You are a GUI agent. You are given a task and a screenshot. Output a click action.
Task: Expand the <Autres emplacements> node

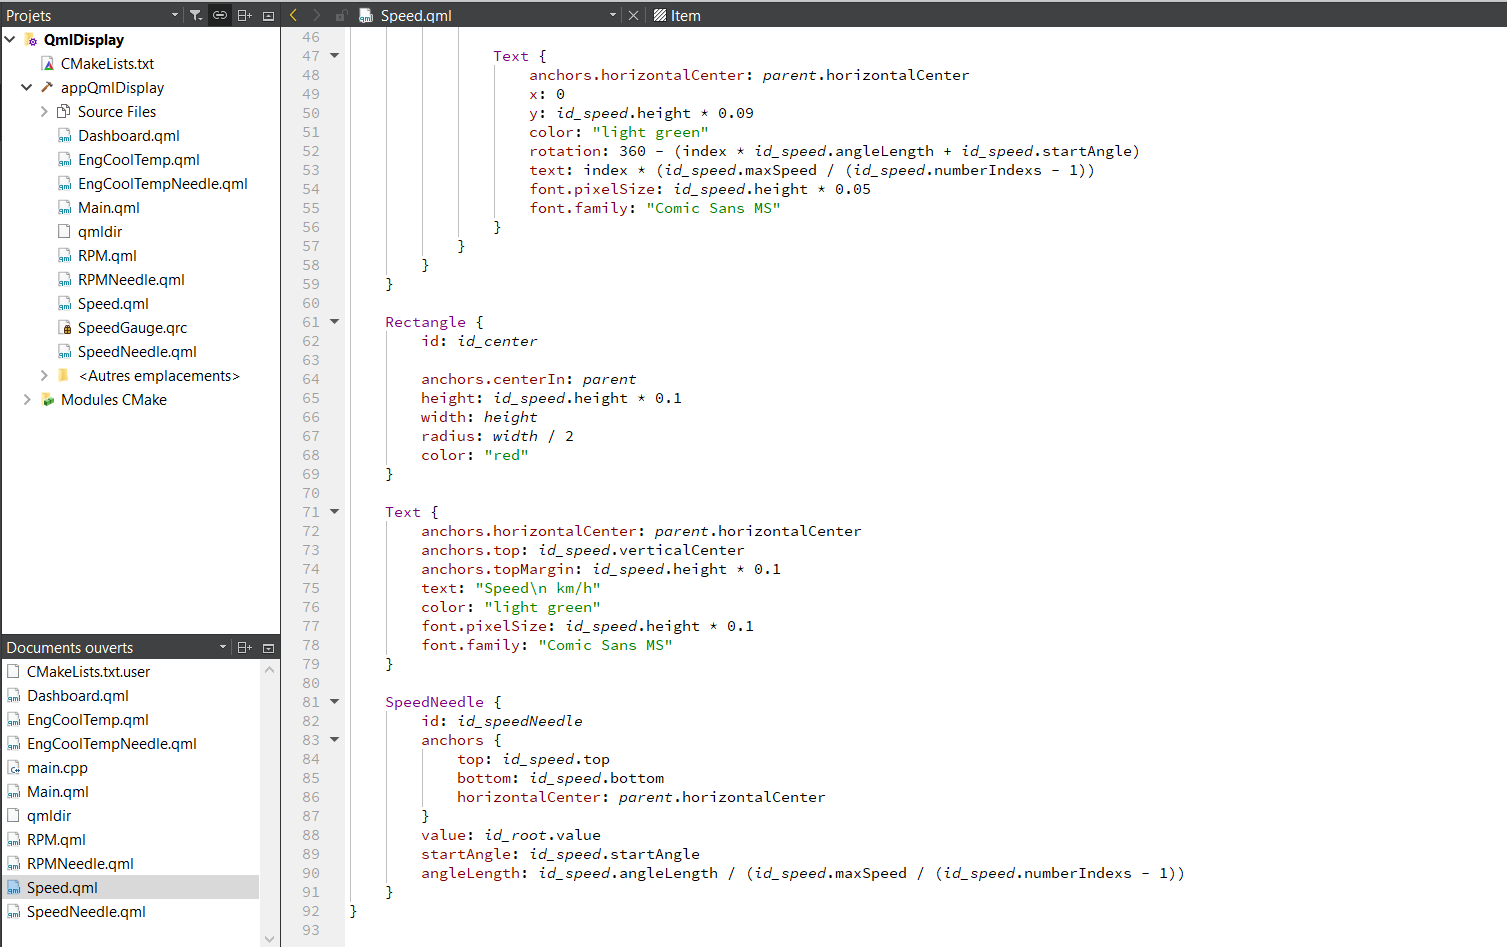(44, 375)
